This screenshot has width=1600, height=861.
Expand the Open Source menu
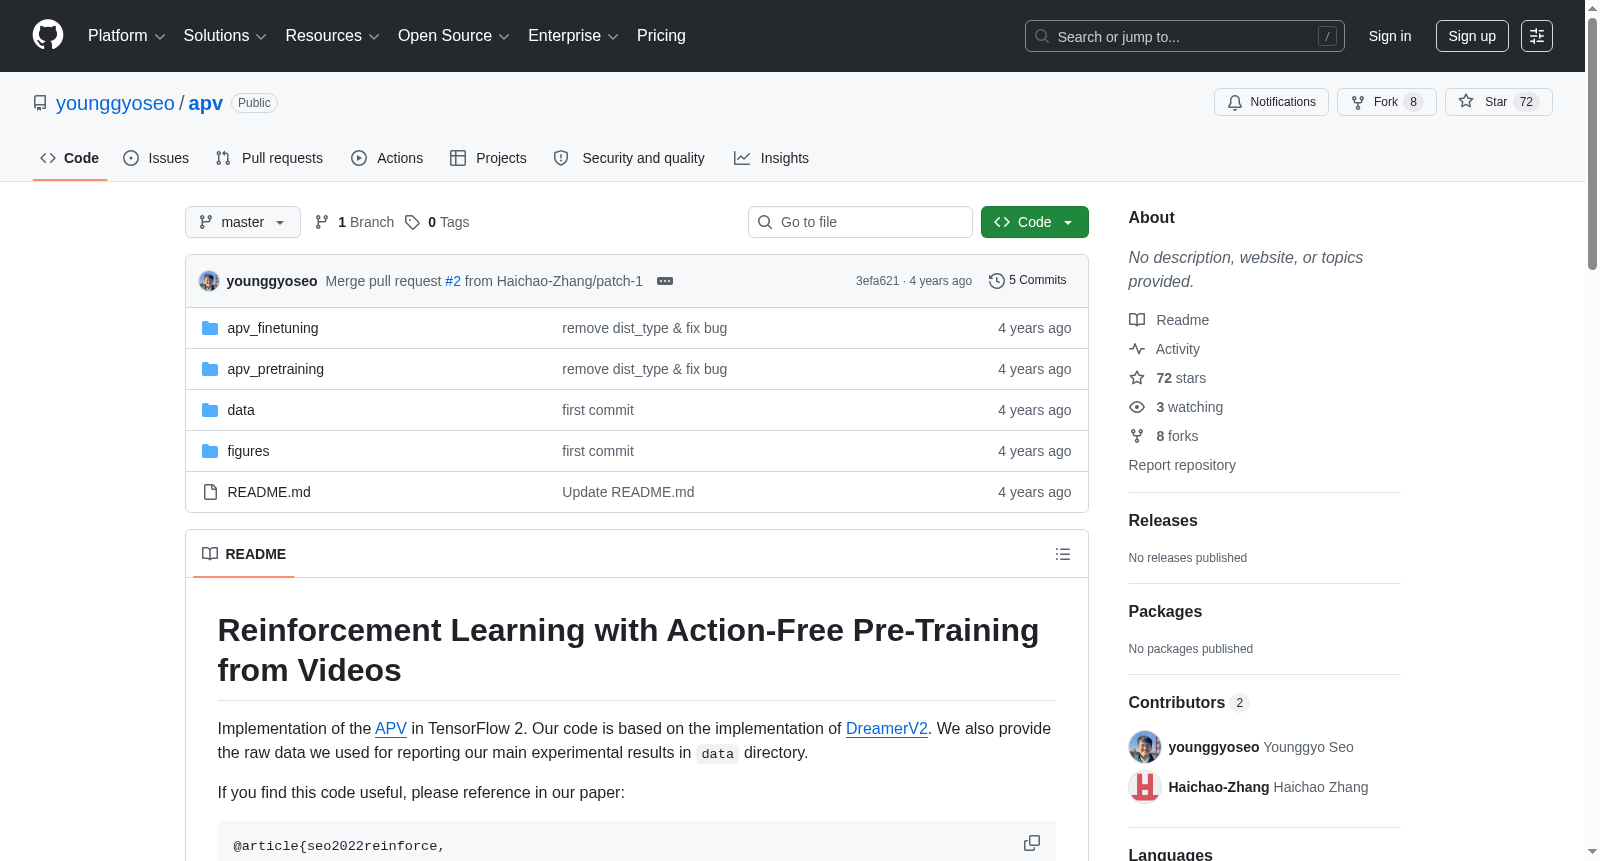pos(454,36)
